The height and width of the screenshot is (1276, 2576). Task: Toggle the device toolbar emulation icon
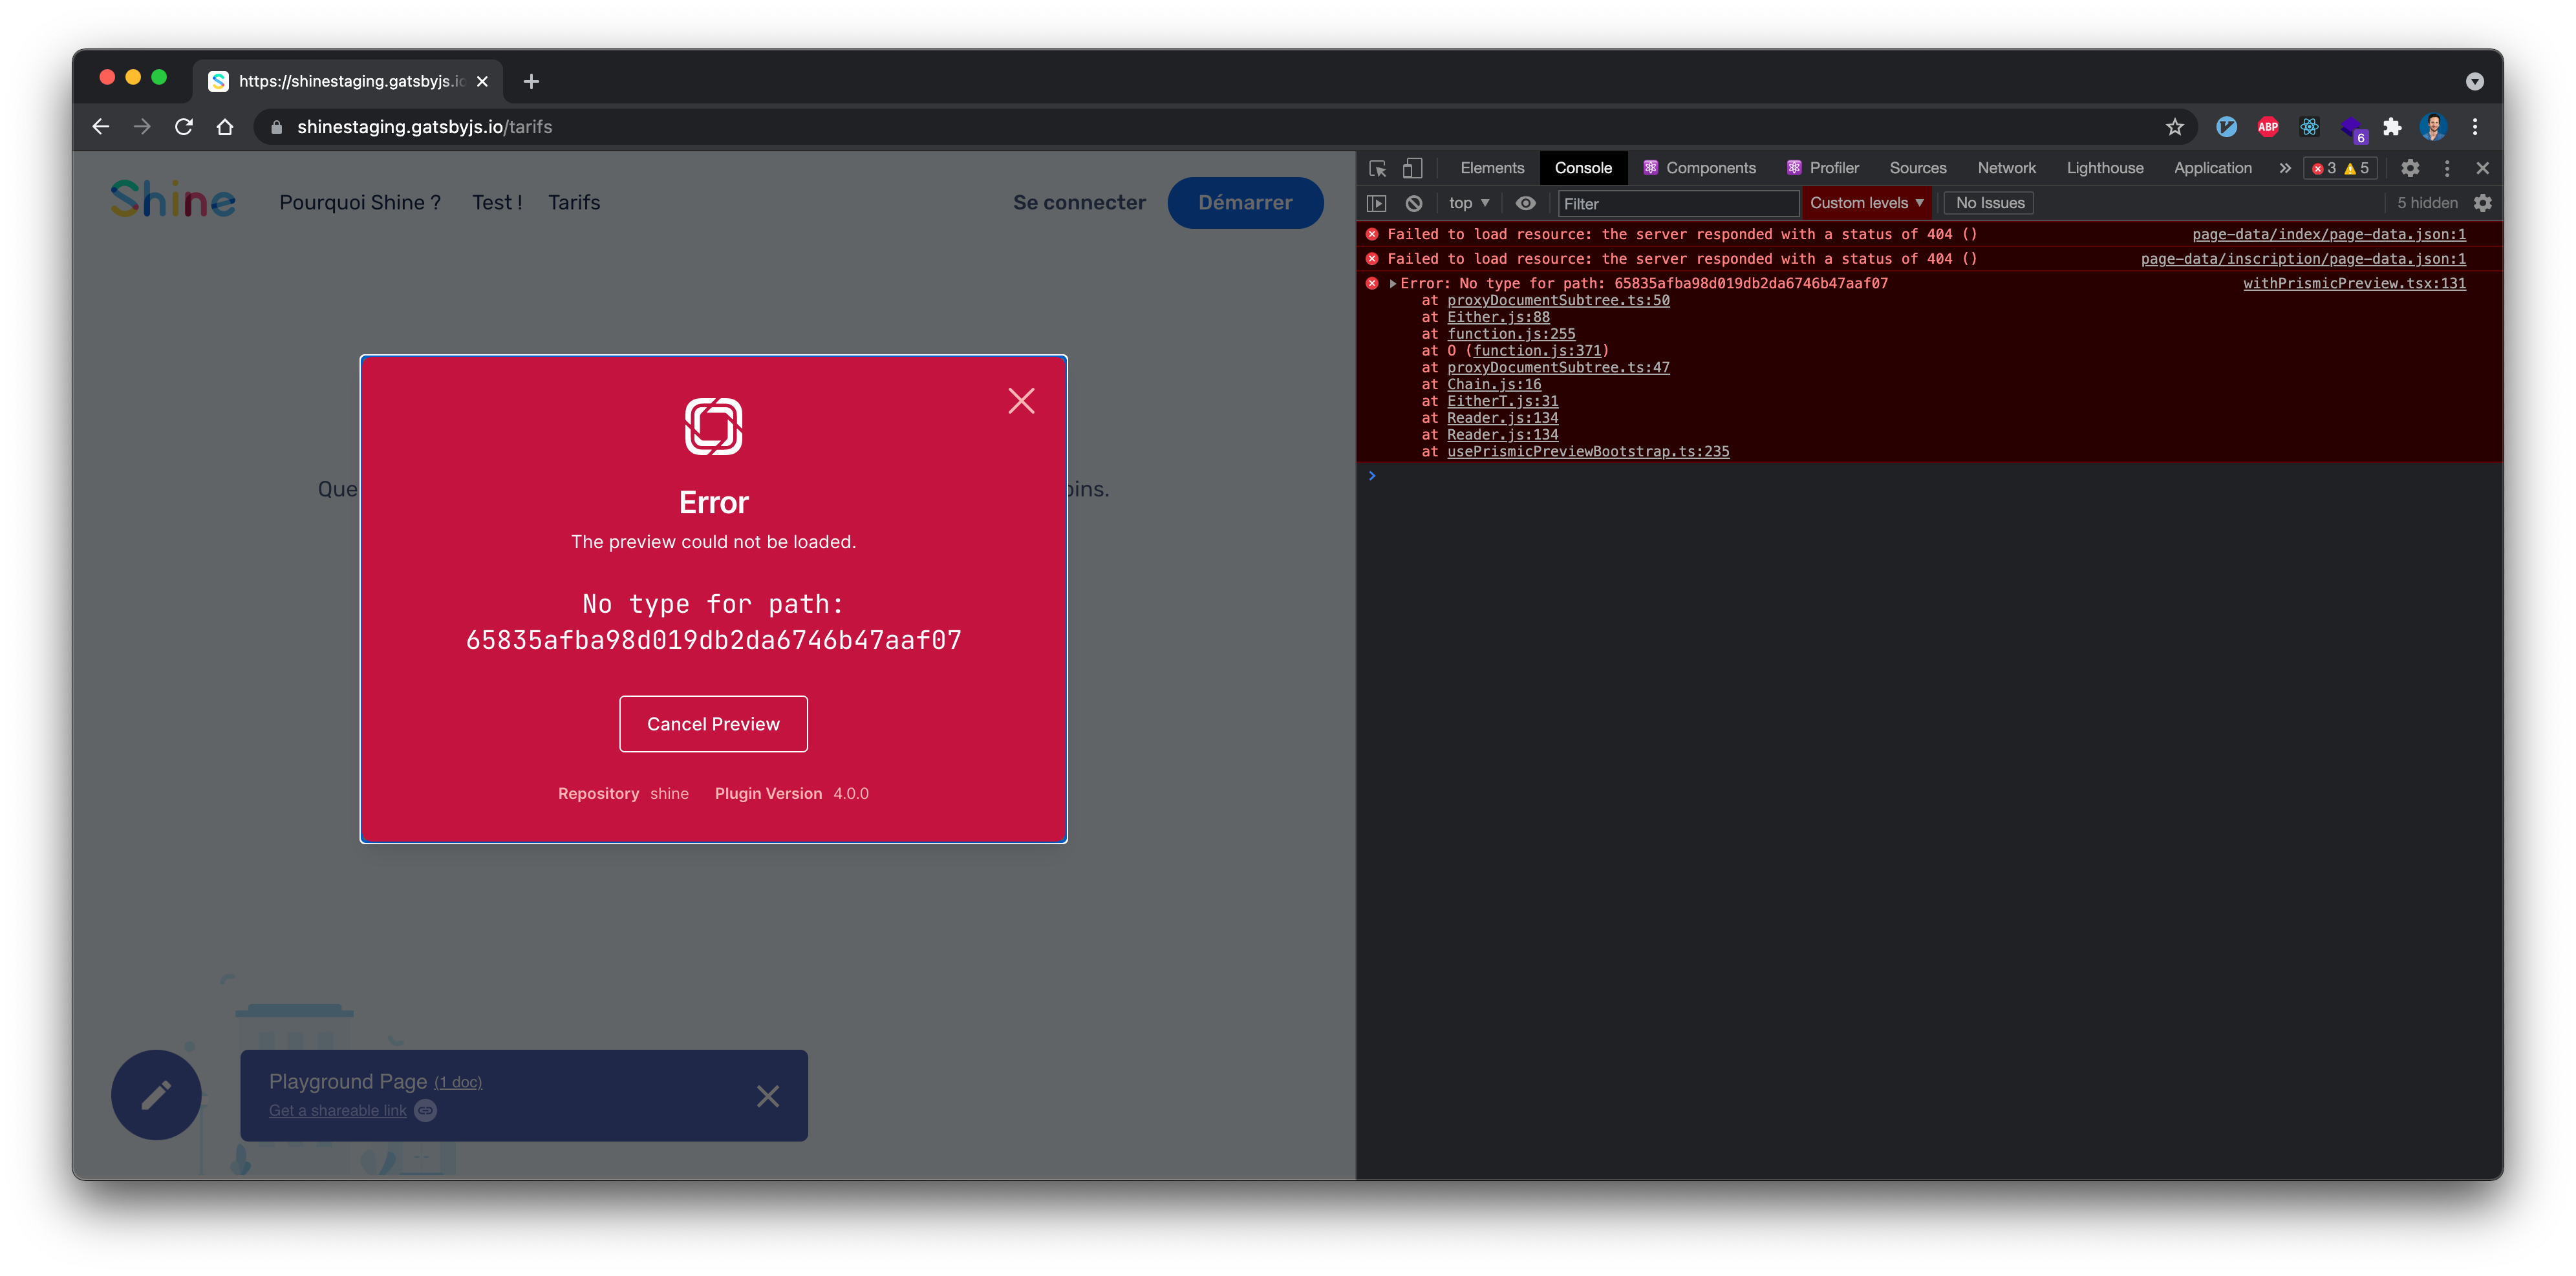[x=1414, y=168]
